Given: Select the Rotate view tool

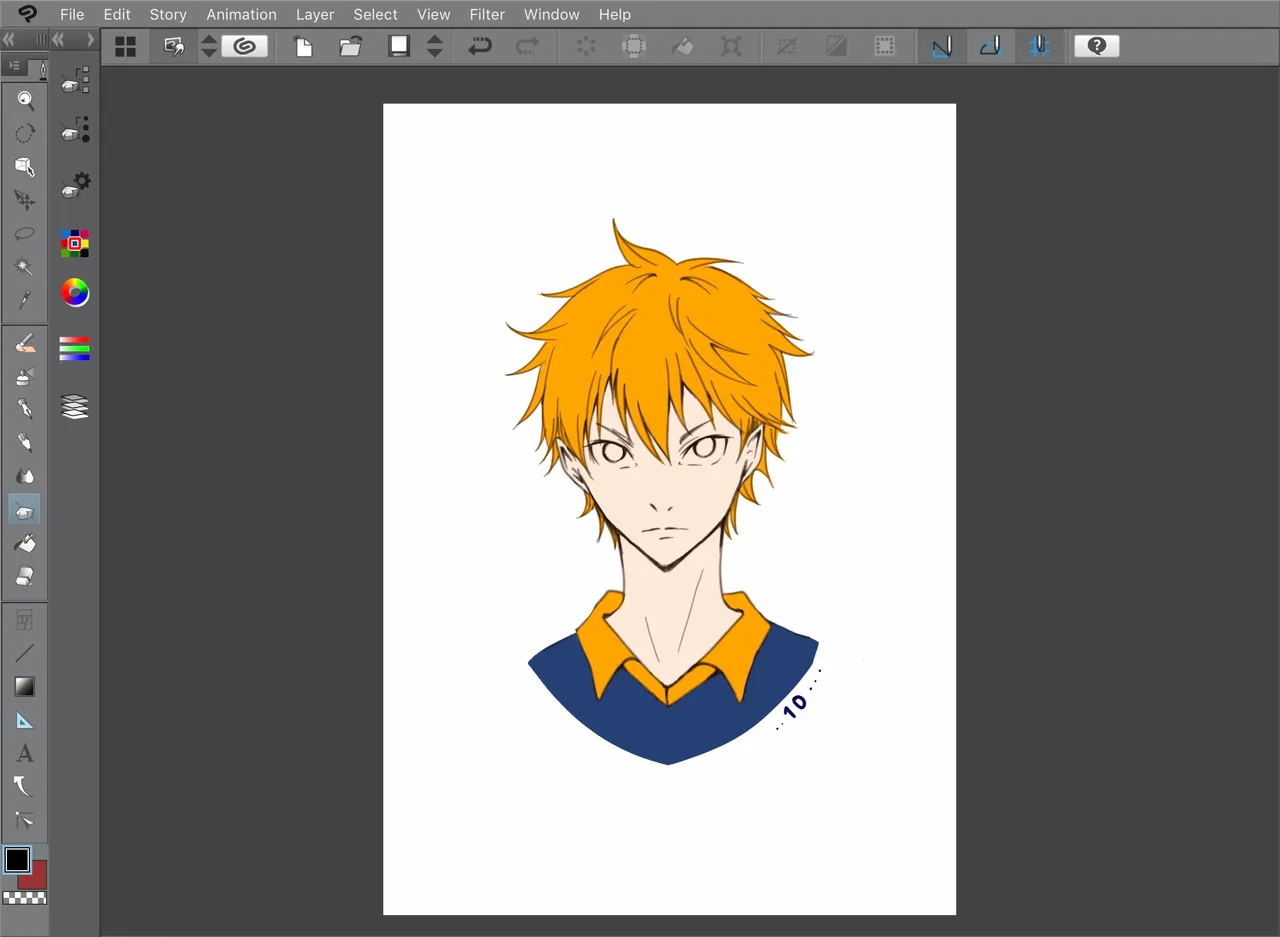Looking at the screenshot, I should click(25, 133).
